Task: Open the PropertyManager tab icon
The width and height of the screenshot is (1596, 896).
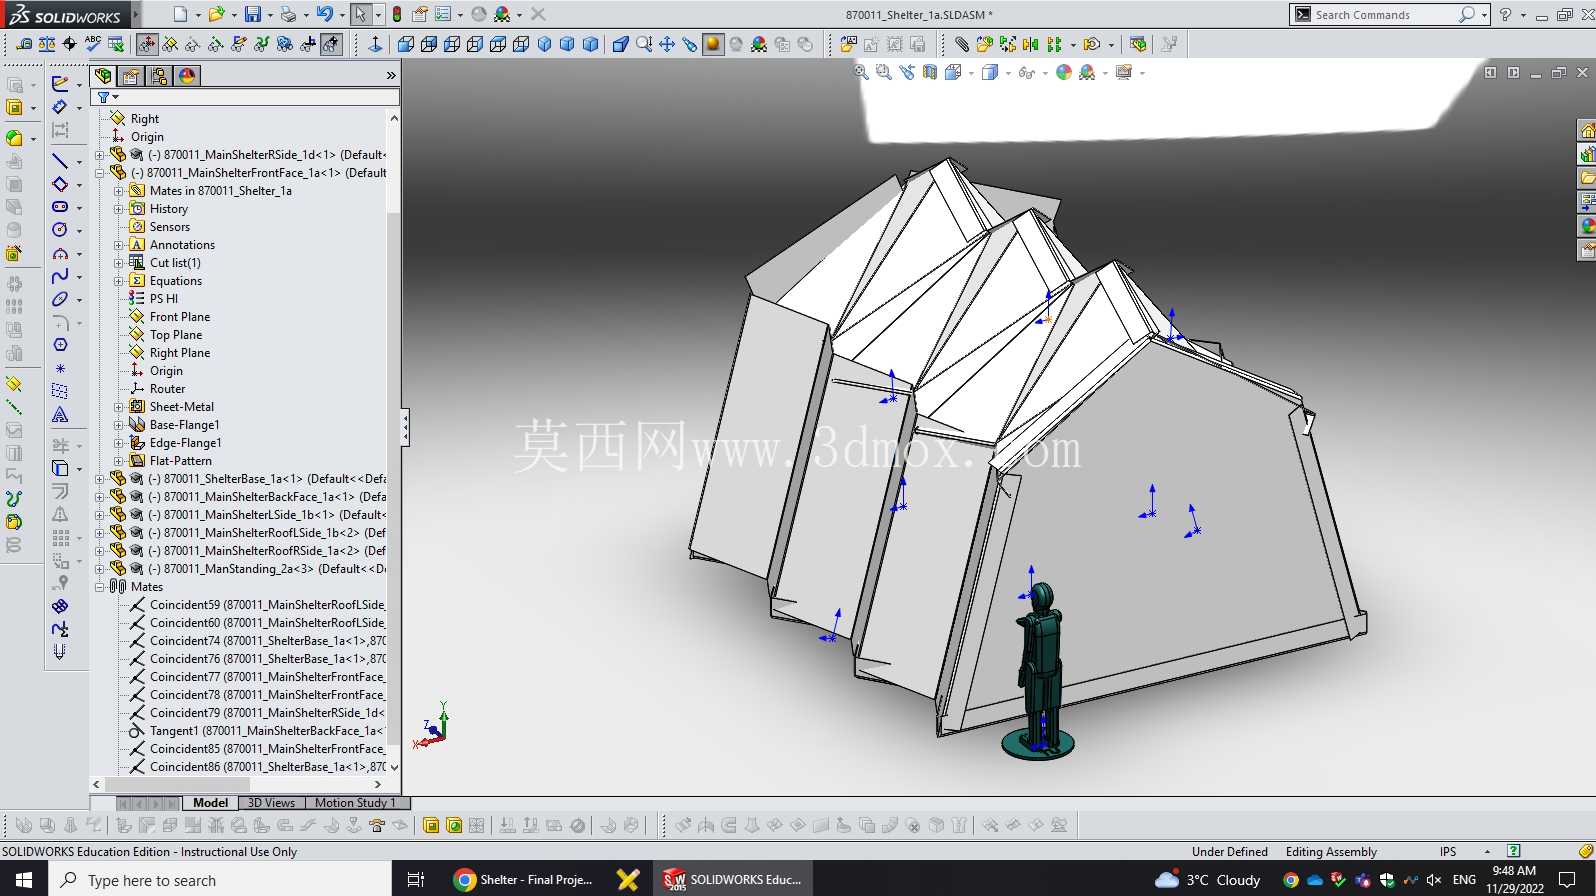Action: (x=131, y=76)
